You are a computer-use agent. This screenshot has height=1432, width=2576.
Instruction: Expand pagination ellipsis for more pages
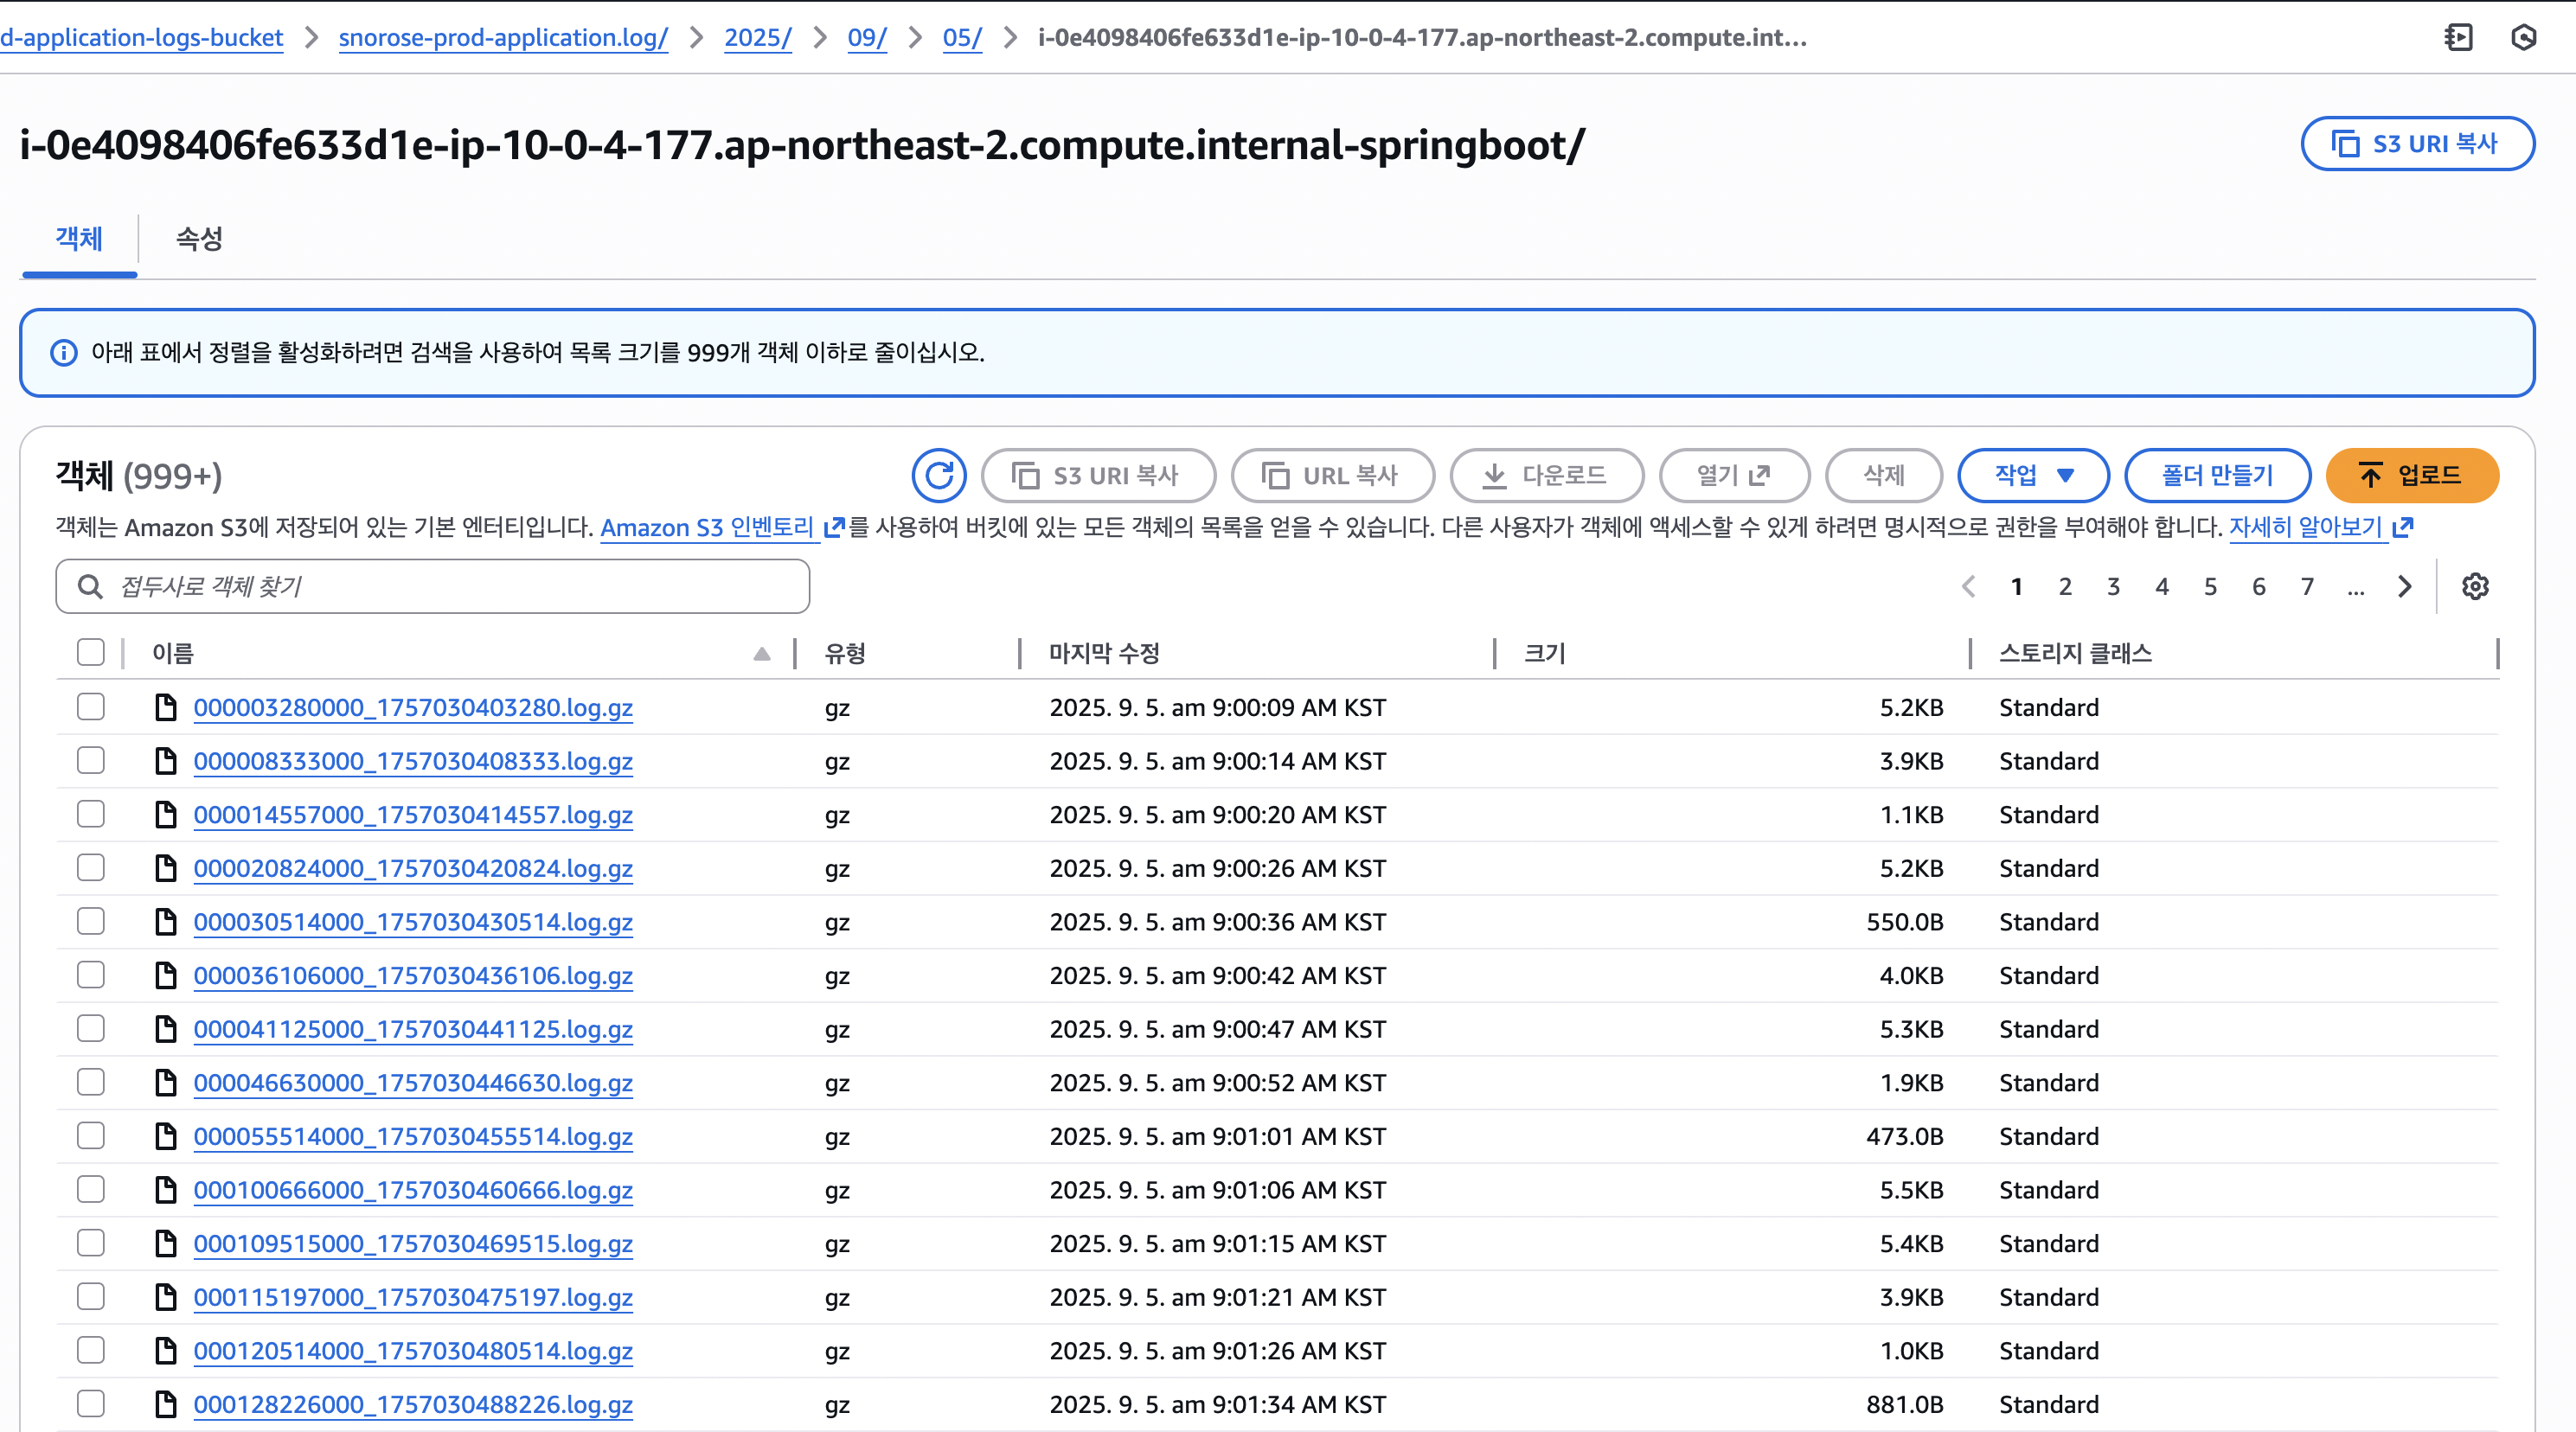(2355, 587)
